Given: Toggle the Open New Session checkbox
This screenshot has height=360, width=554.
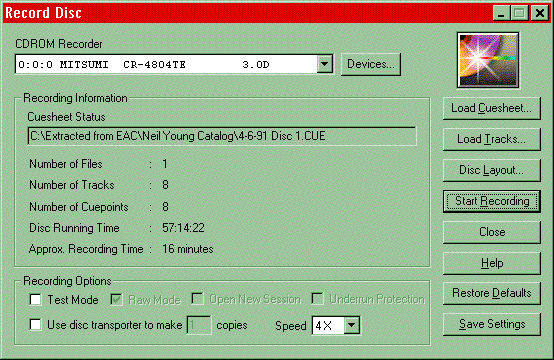Looking at the screenshot, I should tap(198, 299).
